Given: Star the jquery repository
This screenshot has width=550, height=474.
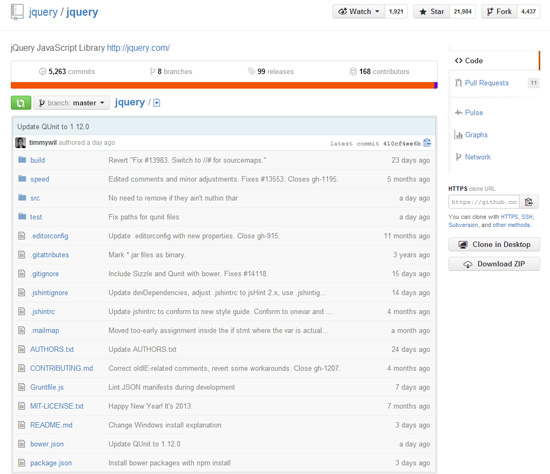Looking at the screenshot, I should 432,12.
